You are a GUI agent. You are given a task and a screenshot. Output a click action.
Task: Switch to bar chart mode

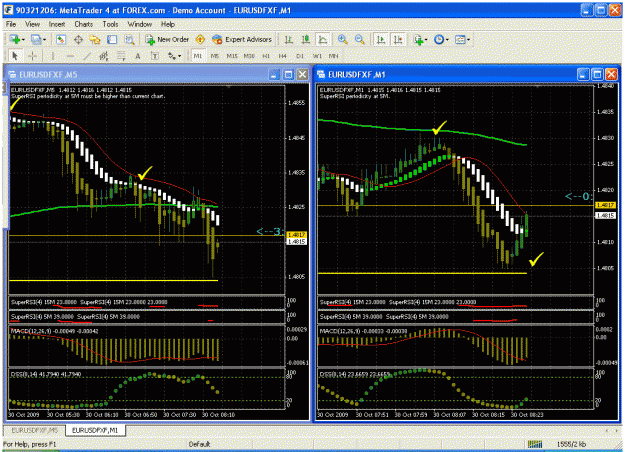click(x=289, y=39)
